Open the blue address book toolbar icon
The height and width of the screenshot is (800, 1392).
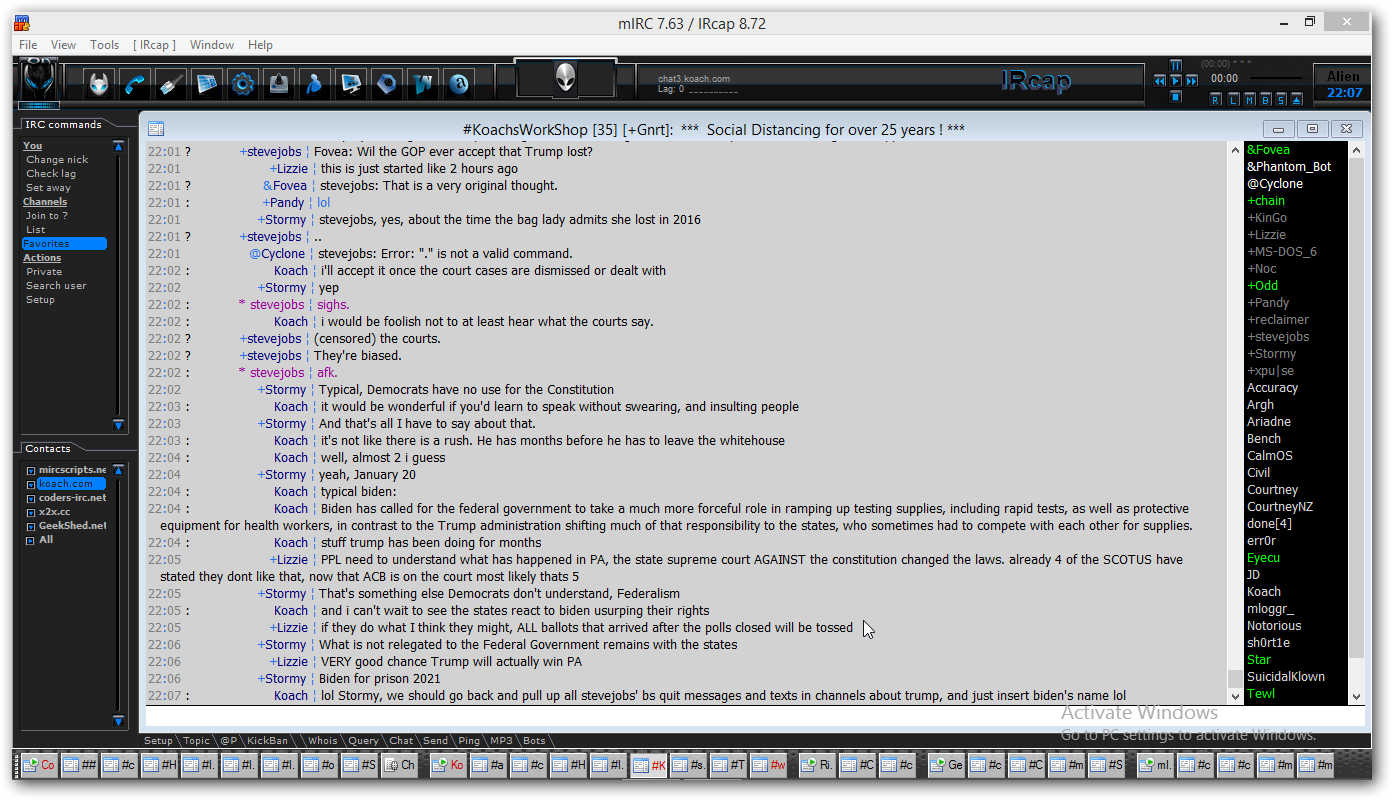point(207,84)
